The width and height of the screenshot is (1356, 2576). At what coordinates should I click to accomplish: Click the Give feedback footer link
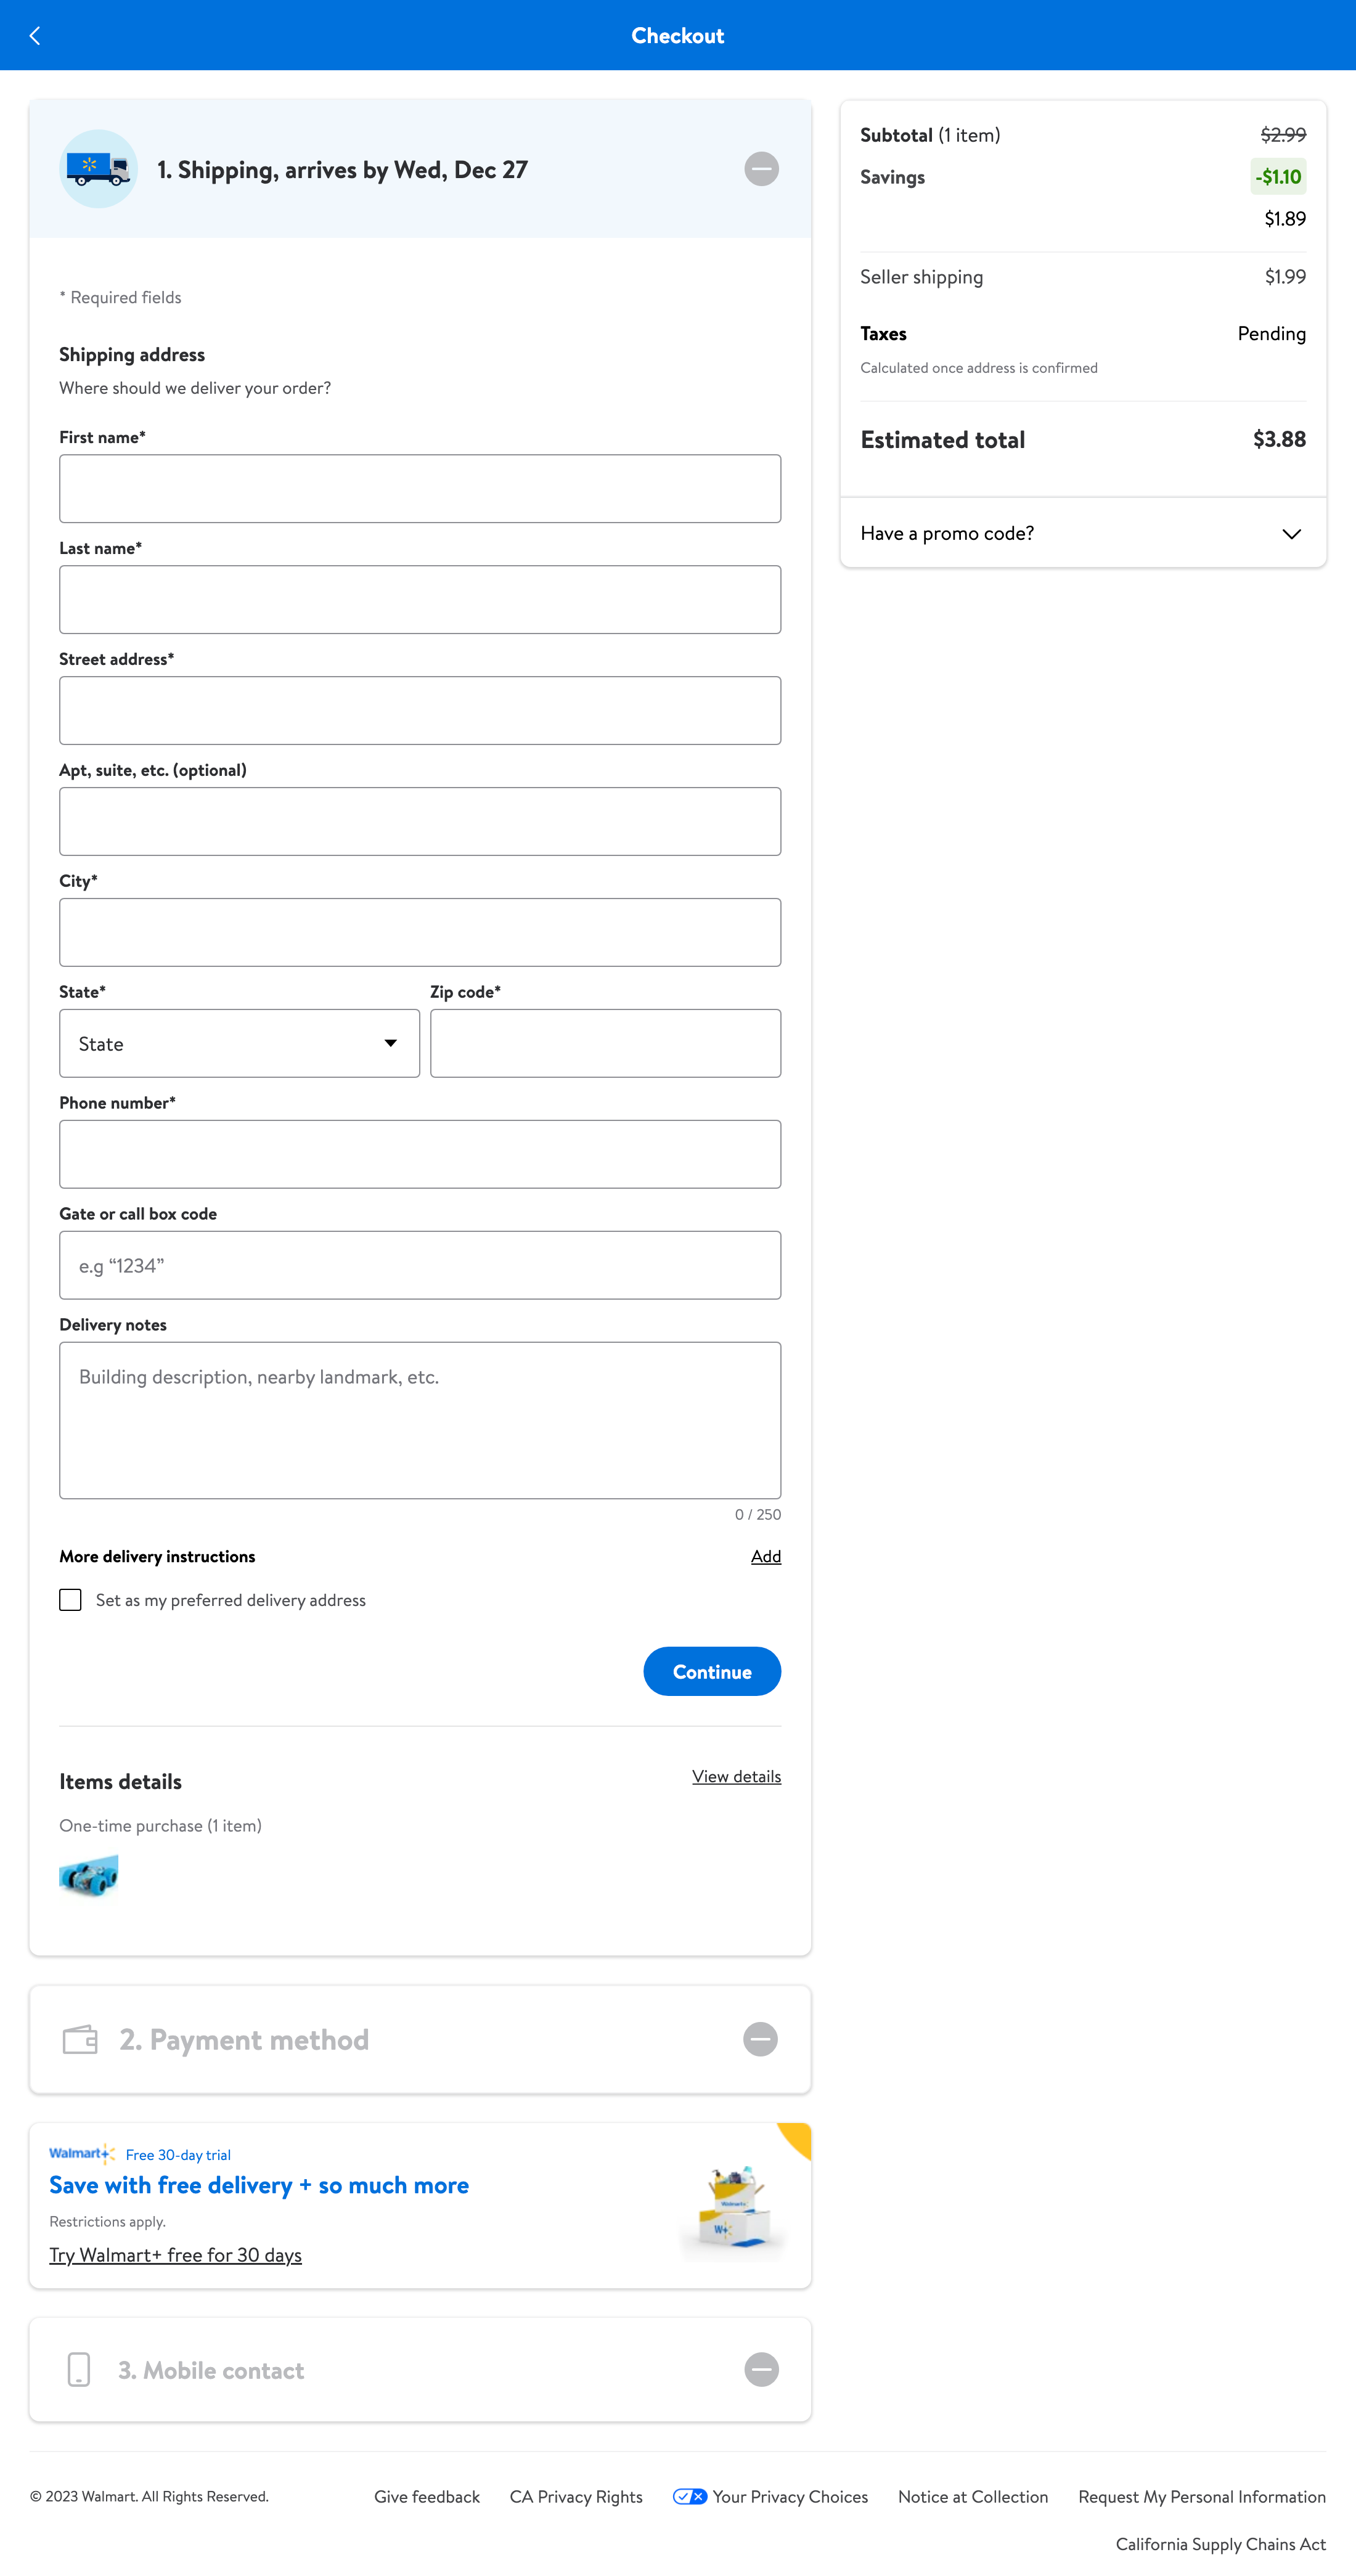(426, 2496)
